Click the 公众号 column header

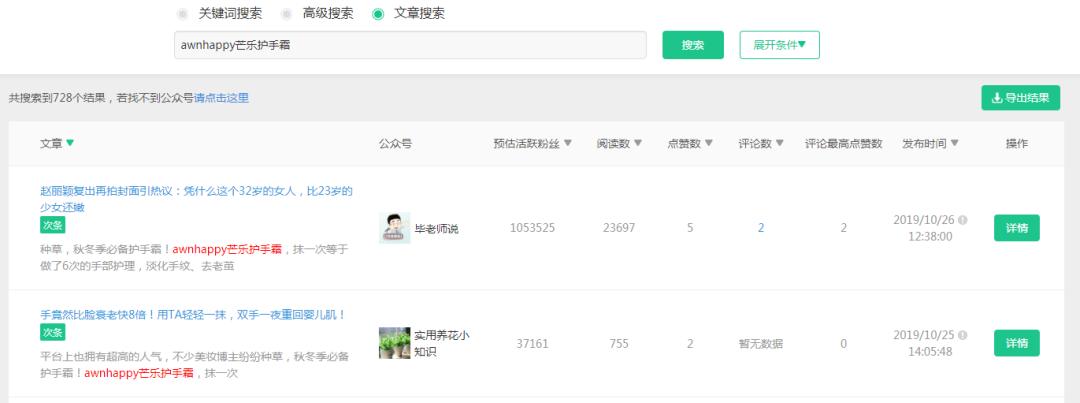pos(395,143)
